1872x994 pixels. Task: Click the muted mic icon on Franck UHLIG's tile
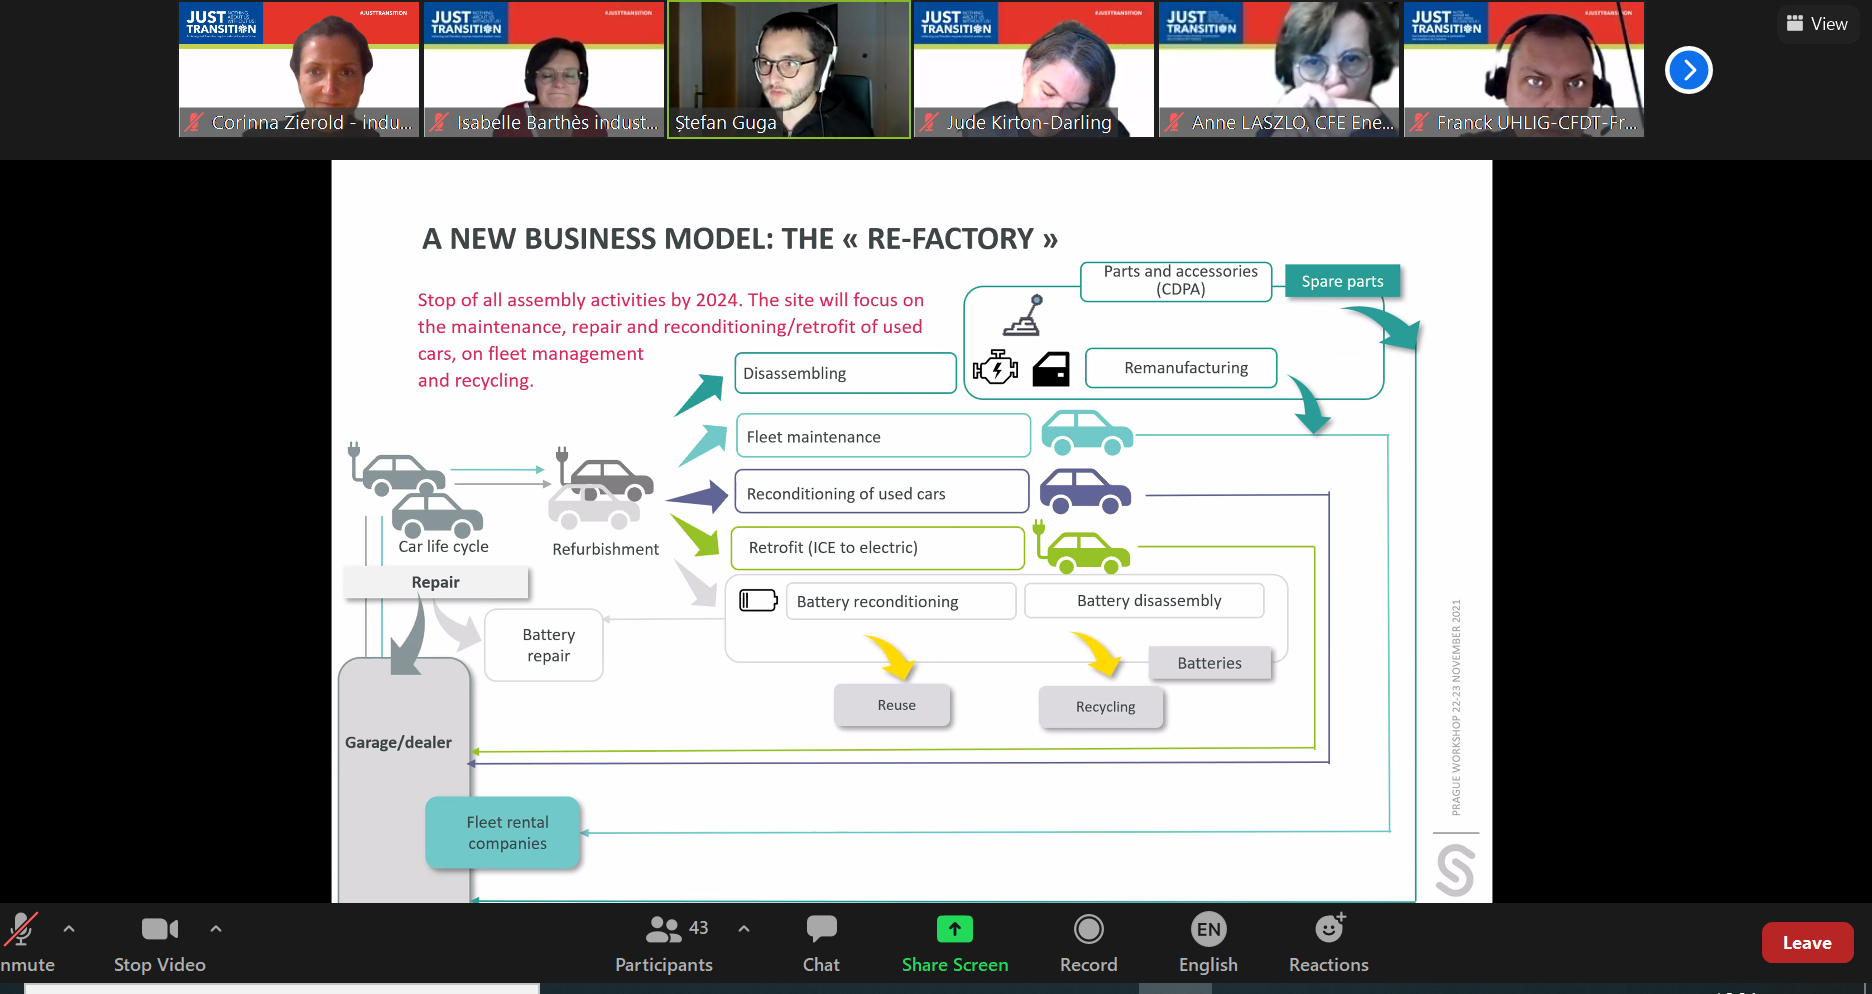1419,123
